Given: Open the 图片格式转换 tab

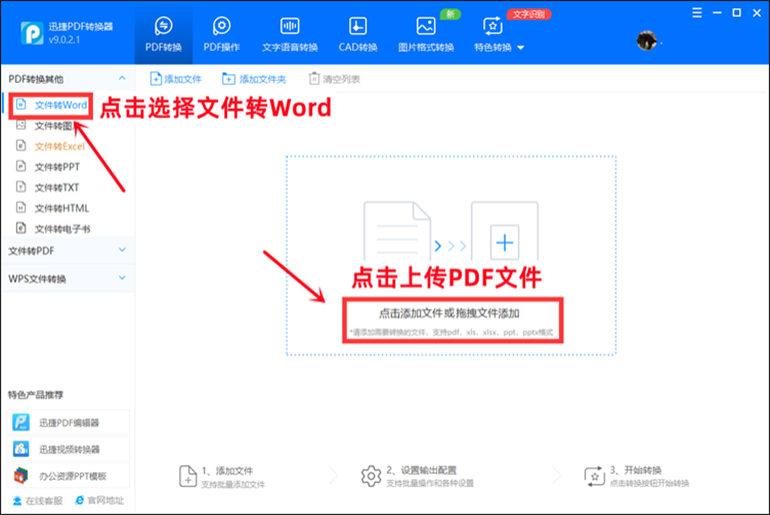Looking at the screenshot, I should click(426, 35).
